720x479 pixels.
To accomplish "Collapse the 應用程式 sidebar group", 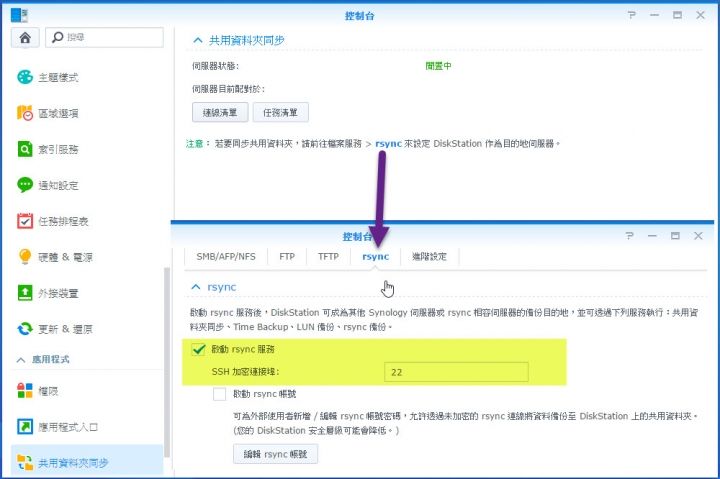I will click(21, 360).
